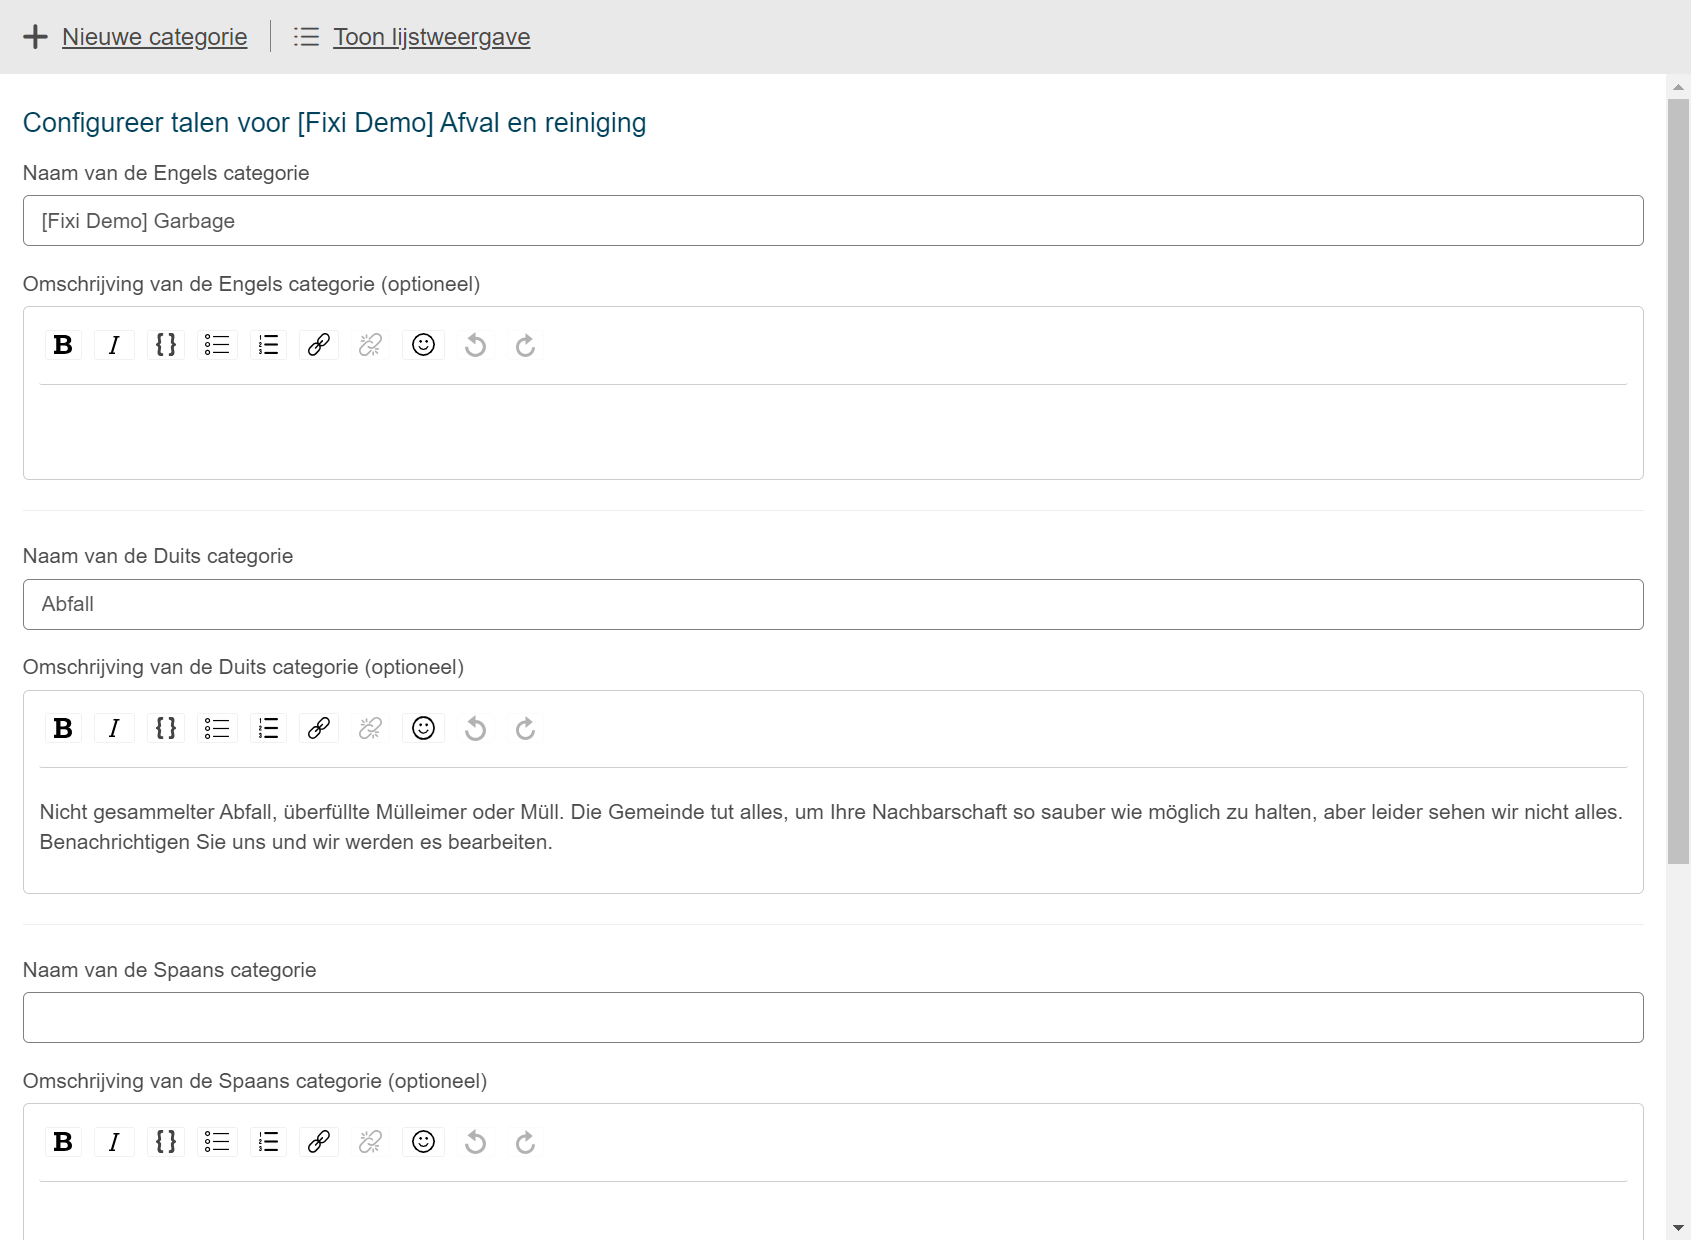Insert code braces in Engels description editor

click(166, 345)
